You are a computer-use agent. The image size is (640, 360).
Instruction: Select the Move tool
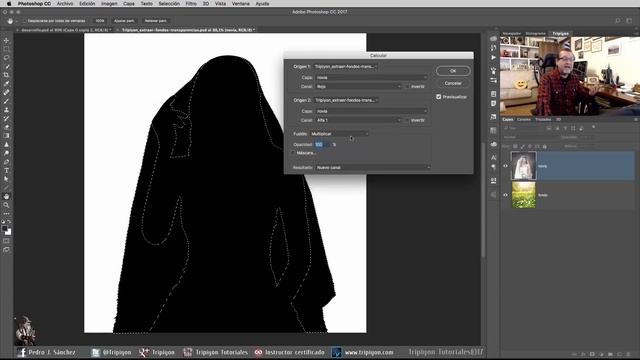6,40
